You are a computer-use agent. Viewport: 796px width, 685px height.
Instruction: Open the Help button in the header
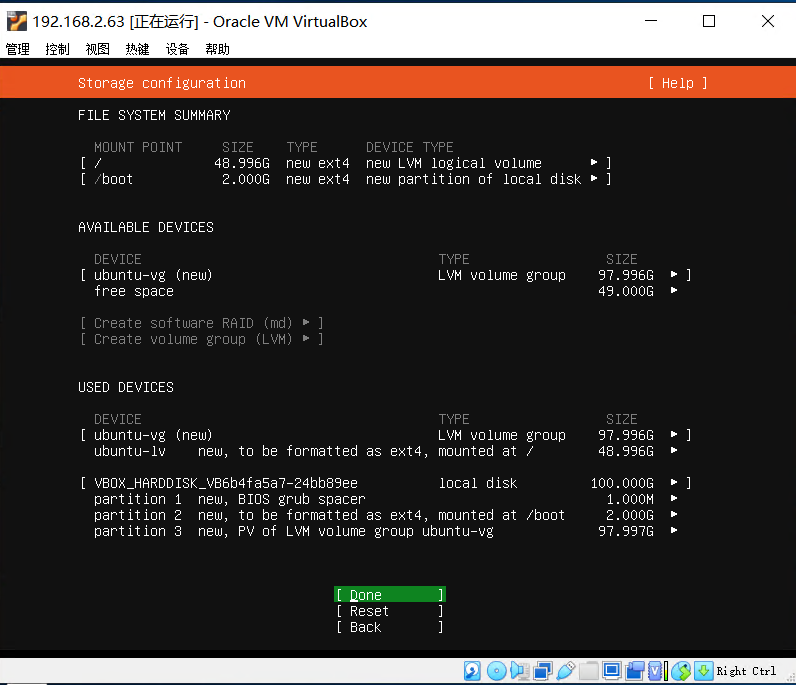click(x=678, y=83)
